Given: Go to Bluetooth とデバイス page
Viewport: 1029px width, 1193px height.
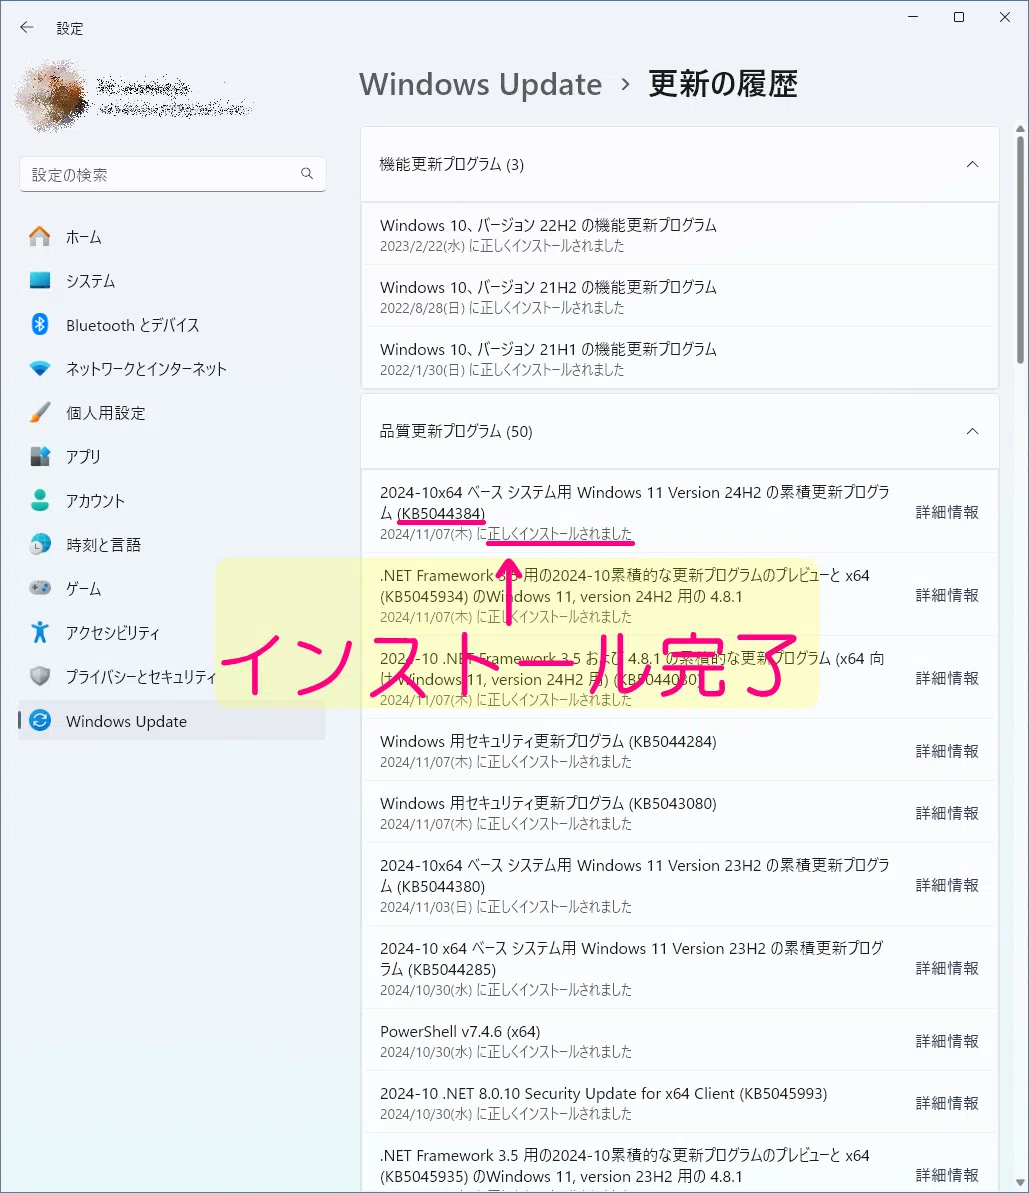Looking at the screenshot, I should coord(172,325).
